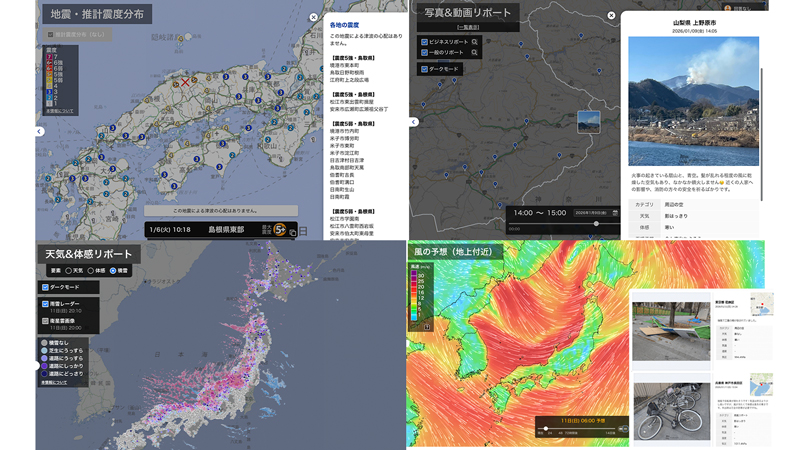Screen dimensions: 800x450
Task: Toggle the estimated seismic intensity distribution checkbox
Action: click(x=50, y=35)
